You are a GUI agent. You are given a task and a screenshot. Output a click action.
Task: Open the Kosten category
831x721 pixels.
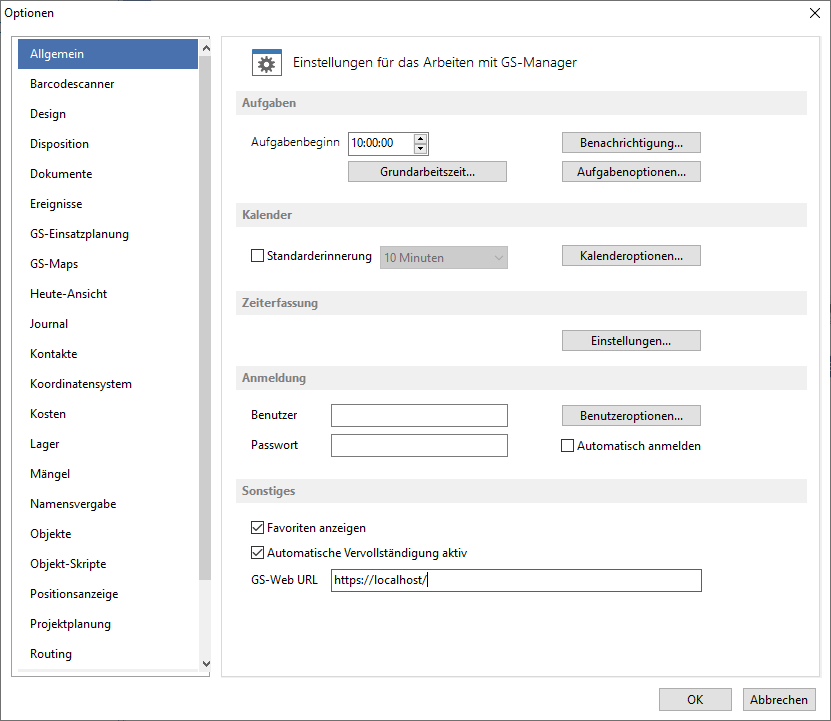click(108, 414)
